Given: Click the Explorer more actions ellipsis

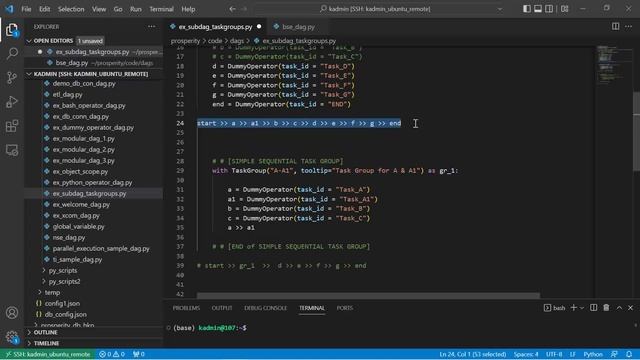Looking at the screenshot, I should pyautogui.click(x=151, y=27).
